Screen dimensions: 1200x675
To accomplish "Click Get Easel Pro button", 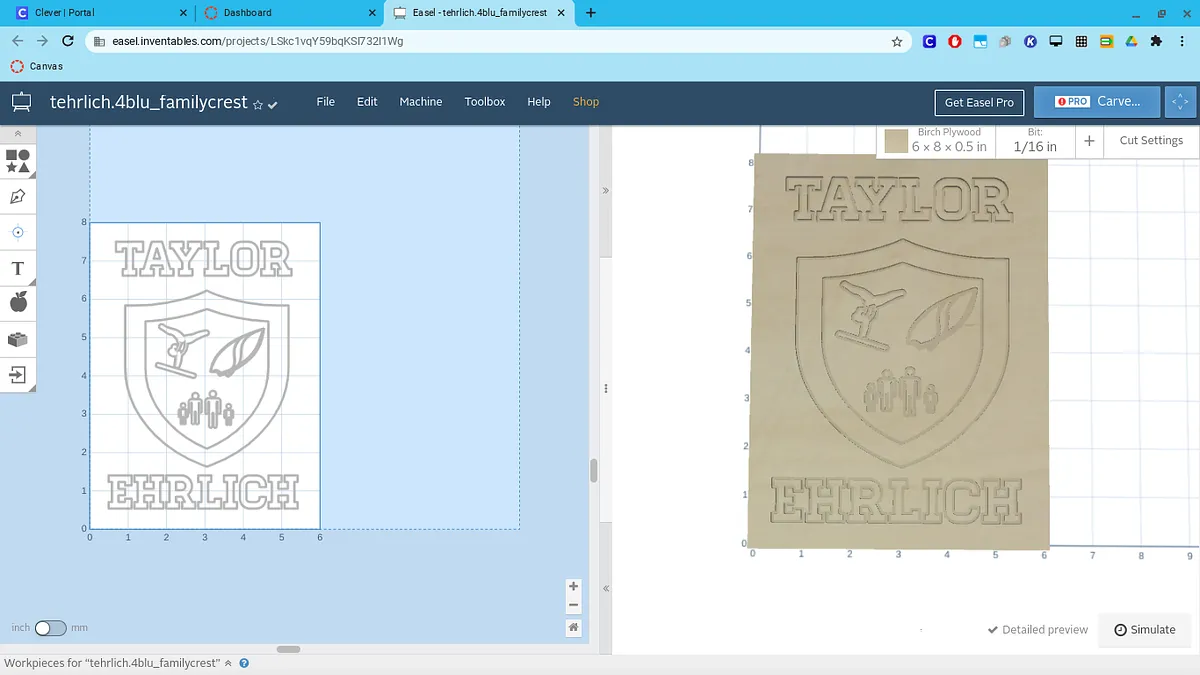I will click(979, 102).
